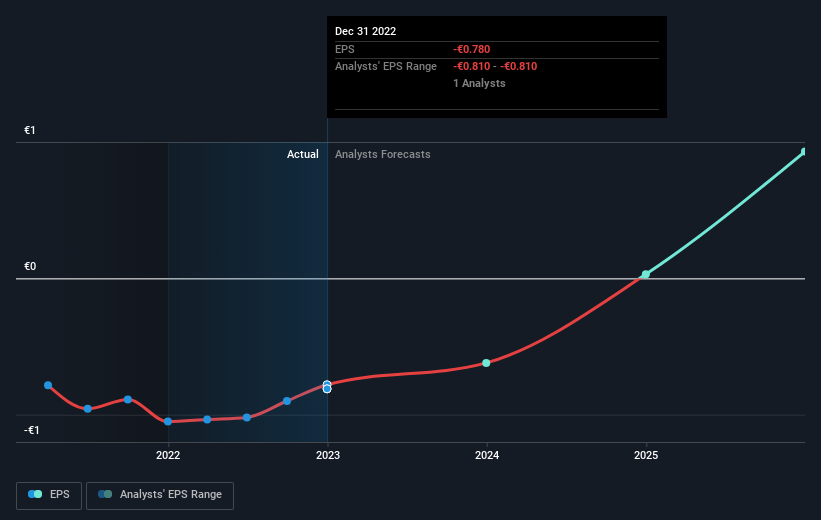This screenshot has height=520, width=821.
Task: Click the Analysts' EPS Range legend icon
Action: [105, 494]
